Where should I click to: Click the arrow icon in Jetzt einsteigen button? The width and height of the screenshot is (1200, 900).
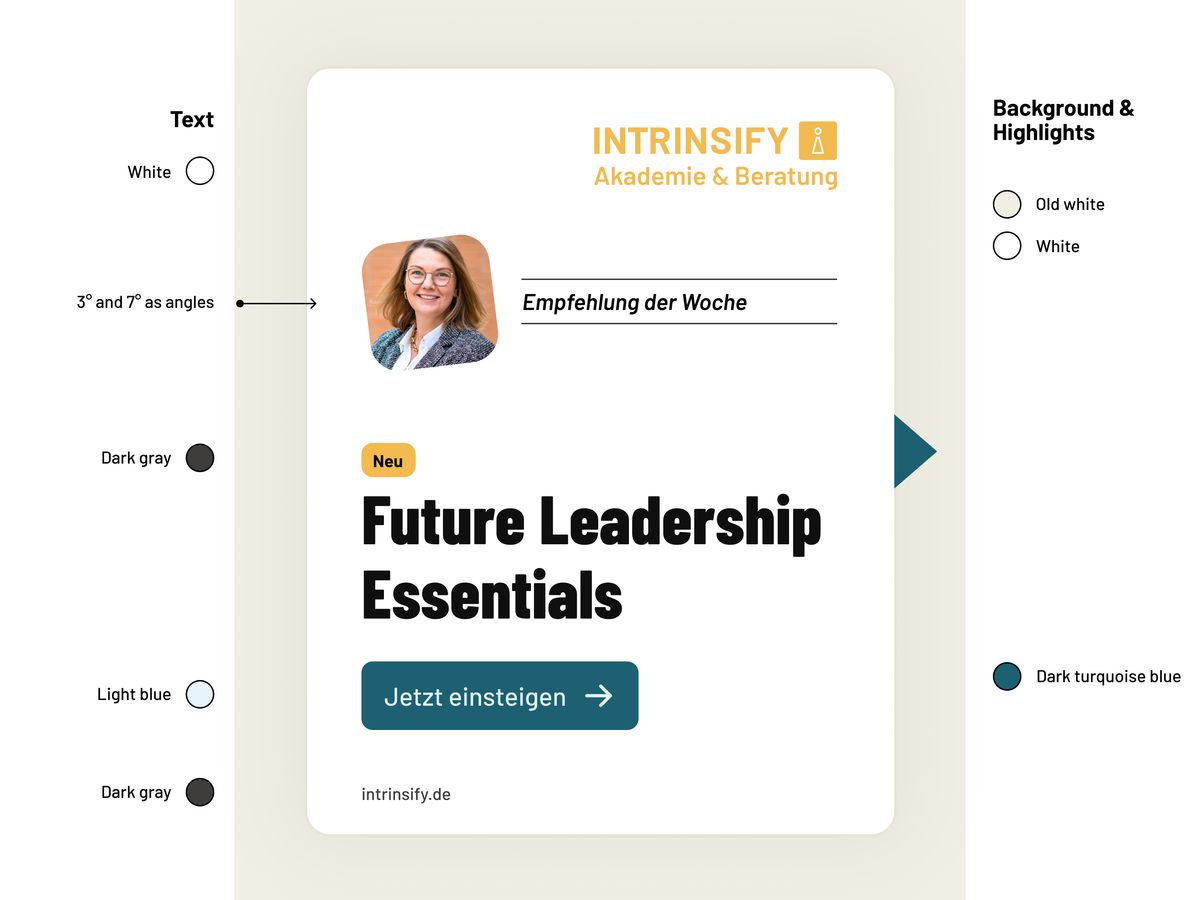click(x=599, y=696)
